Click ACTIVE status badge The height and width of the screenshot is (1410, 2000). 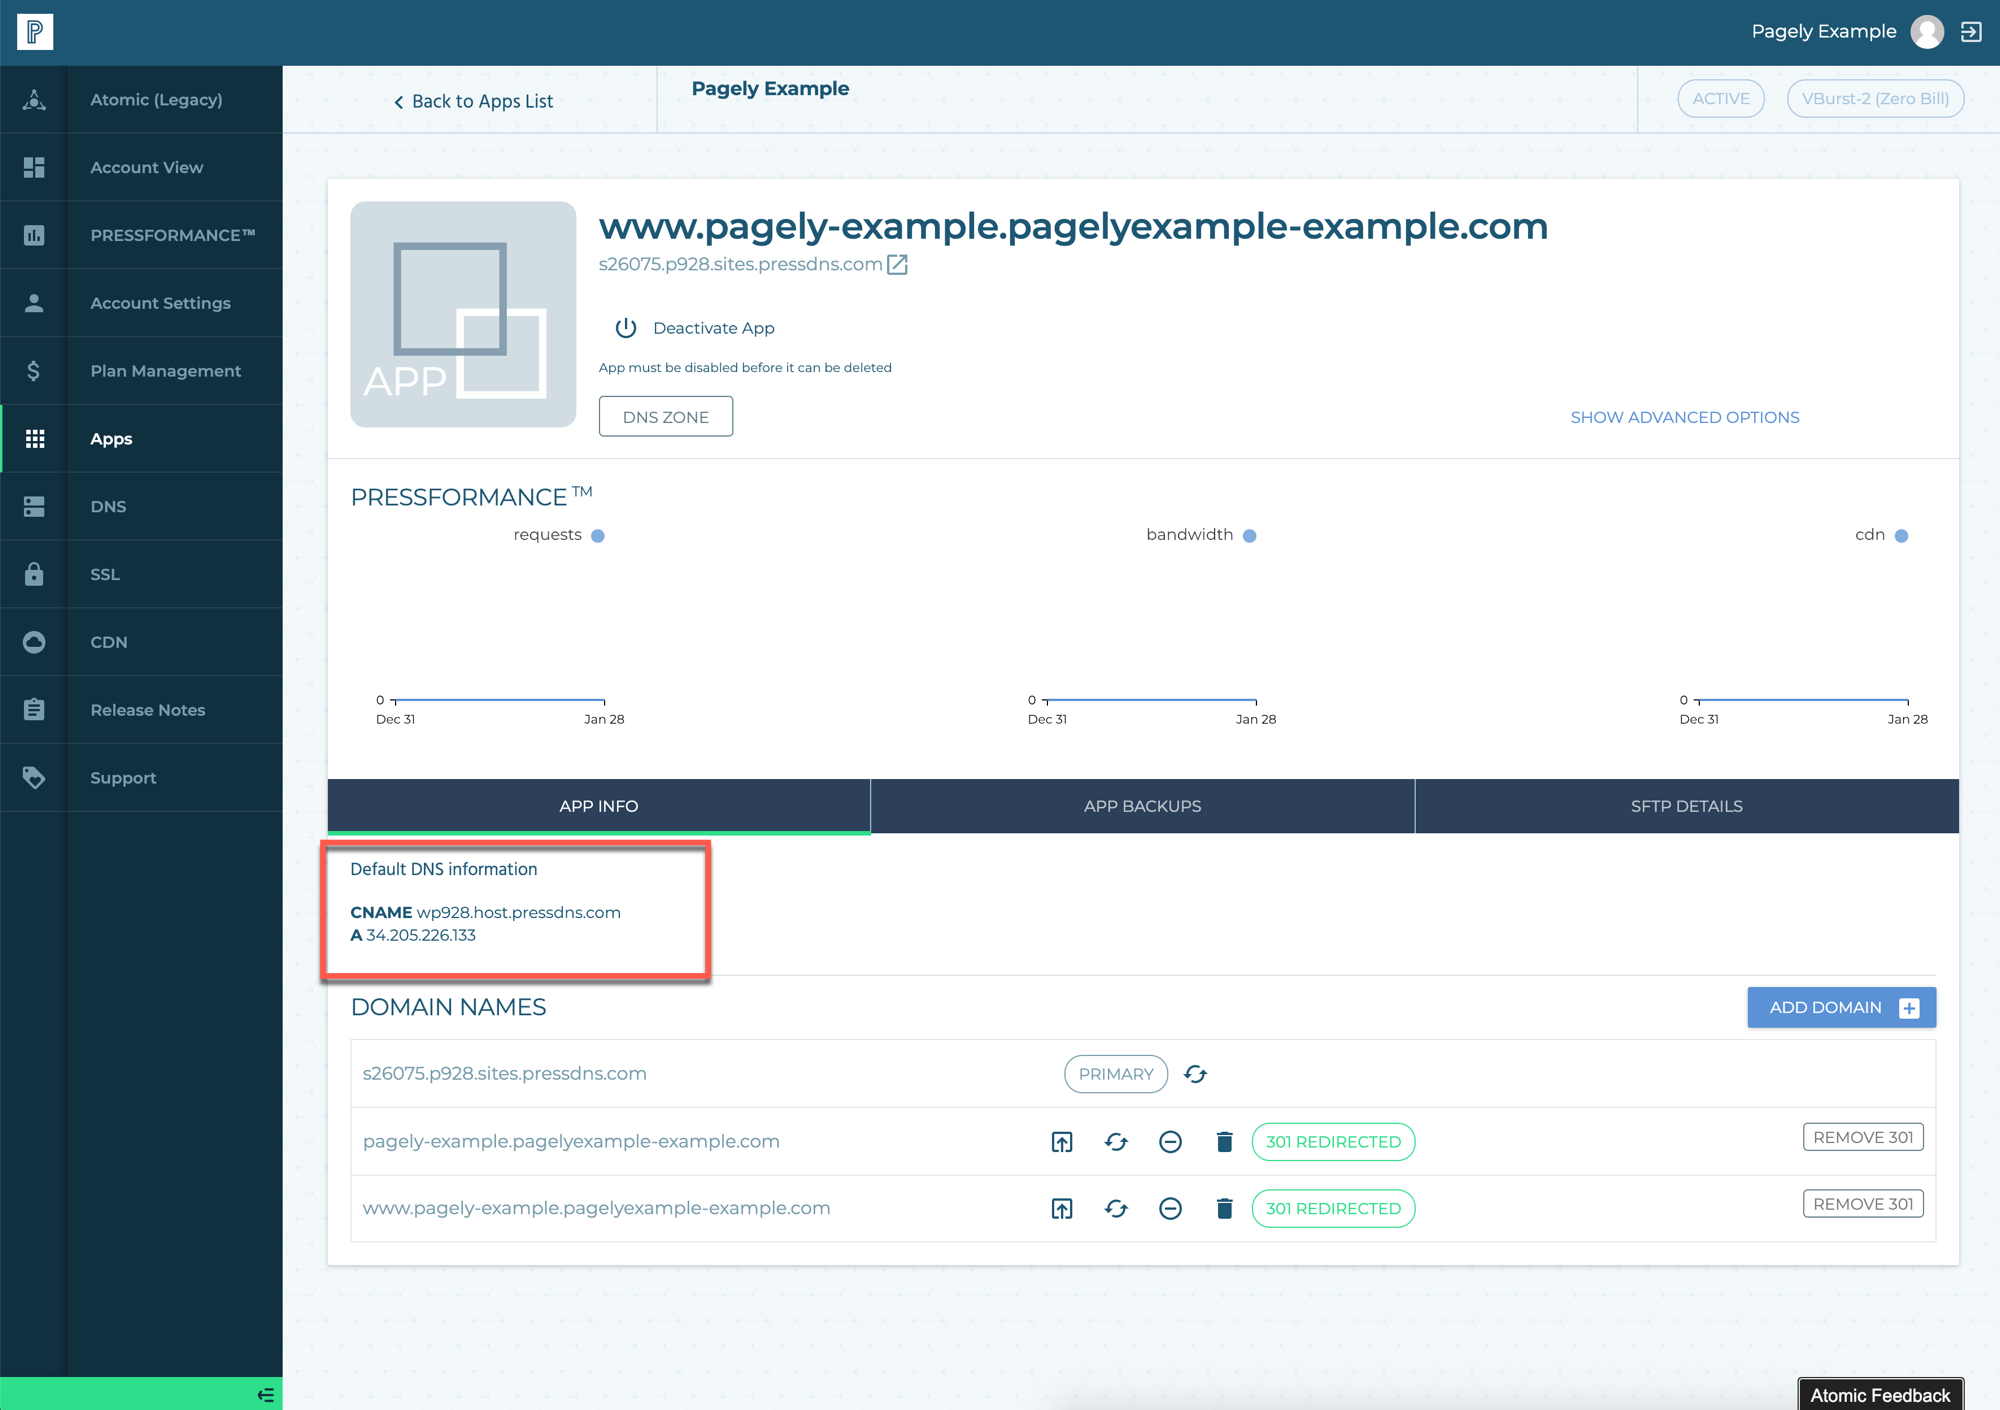(x=1721, y=99)
